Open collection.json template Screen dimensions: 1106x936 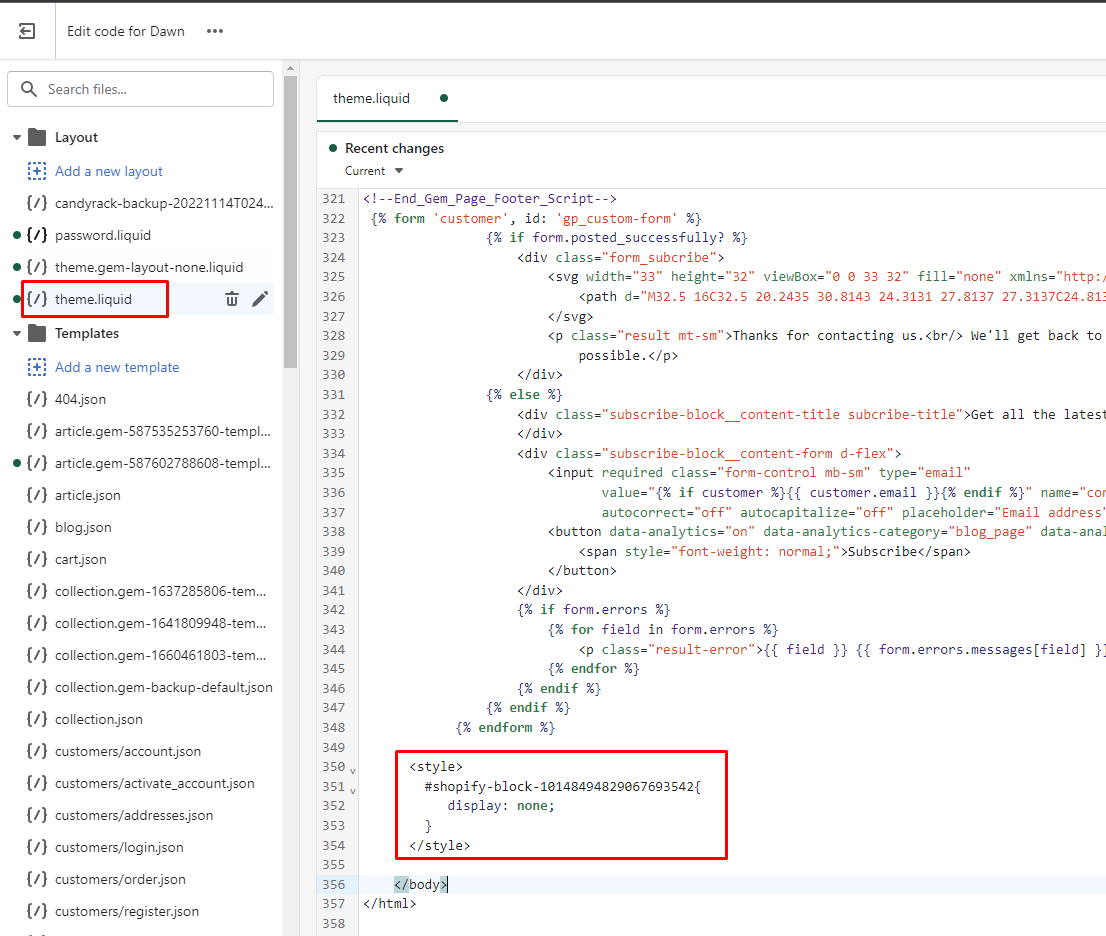[99, 719]
